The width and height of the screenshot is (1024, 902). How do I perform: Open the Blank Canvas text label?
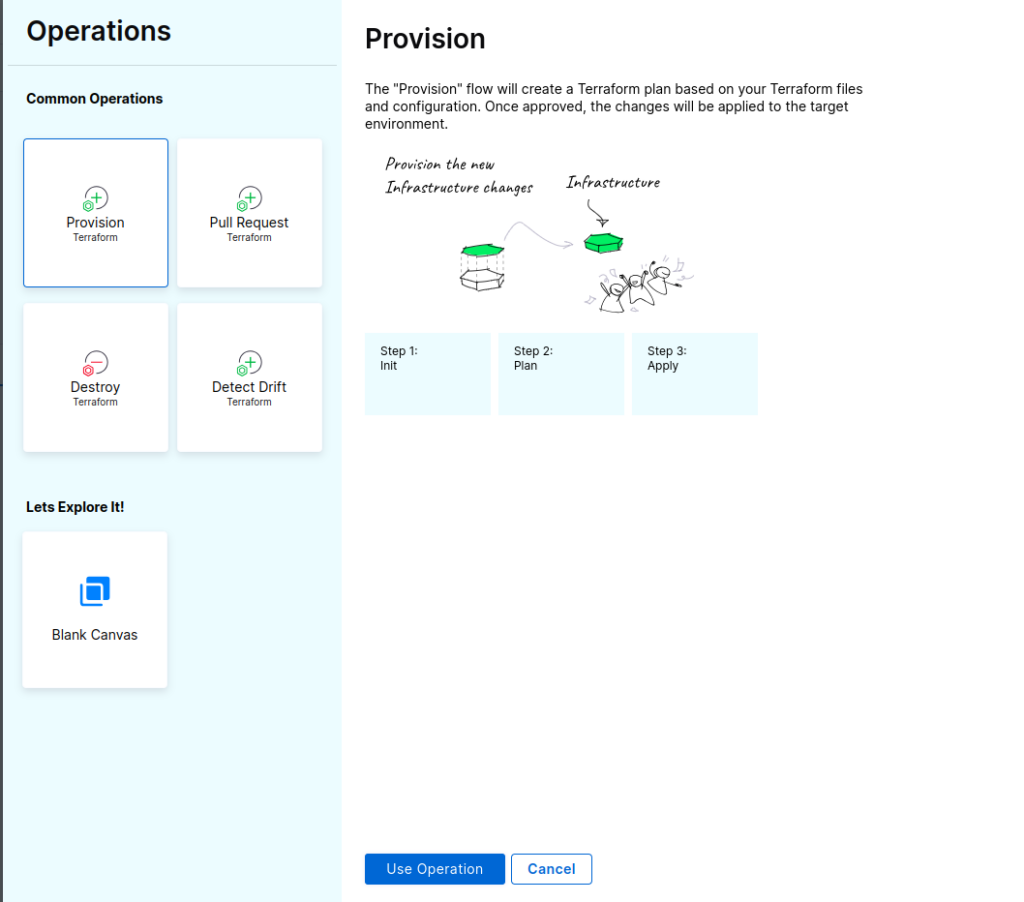point(95,635)
